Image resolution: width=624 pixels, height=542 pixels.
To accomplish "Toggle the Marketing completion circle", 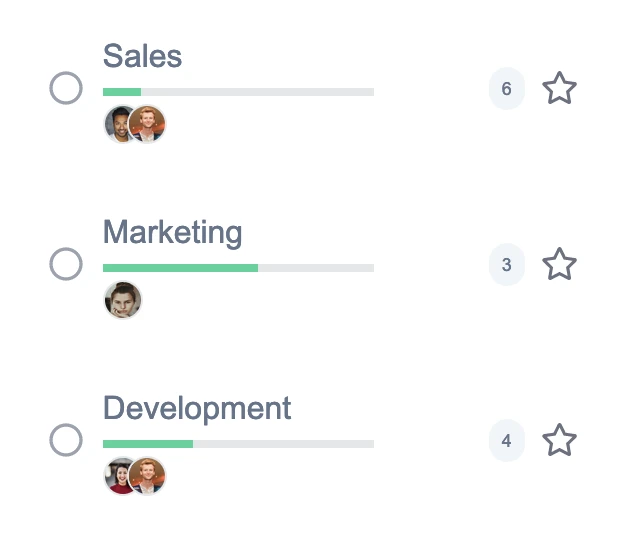I will click(66, 265).
